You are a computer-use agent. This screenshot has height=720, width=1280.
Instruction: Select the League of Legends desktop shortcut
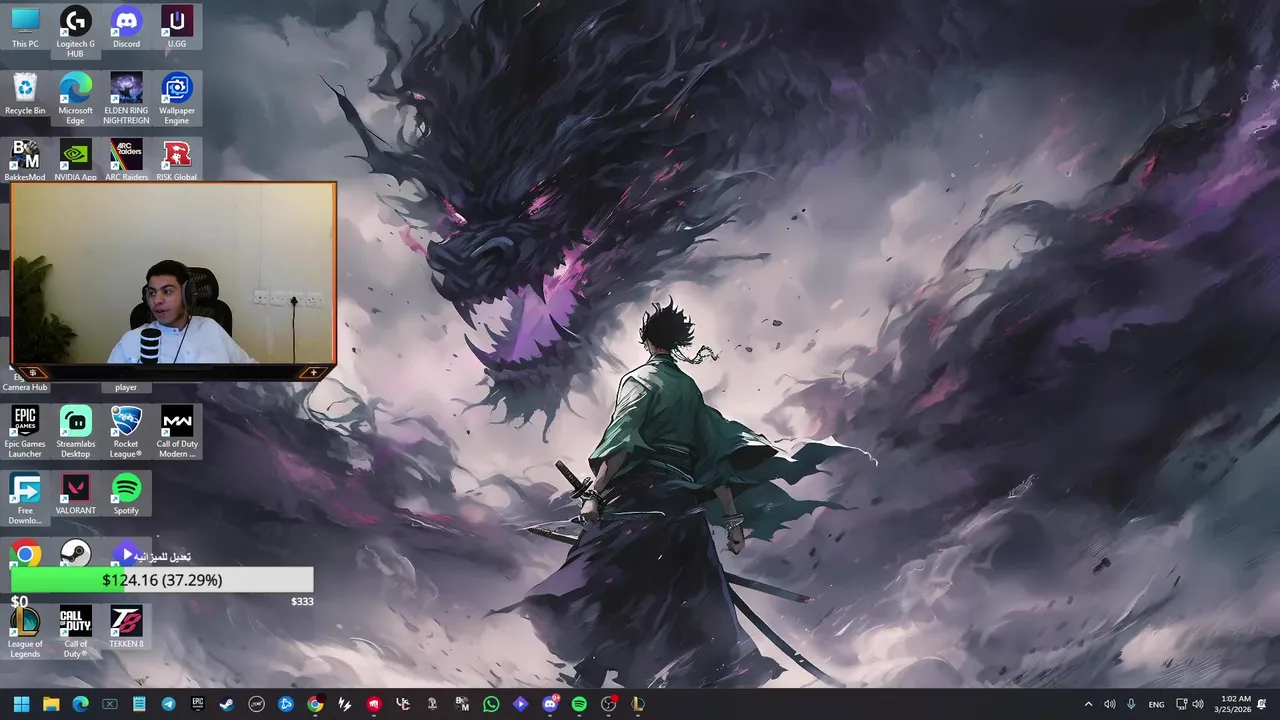point(25,632)
